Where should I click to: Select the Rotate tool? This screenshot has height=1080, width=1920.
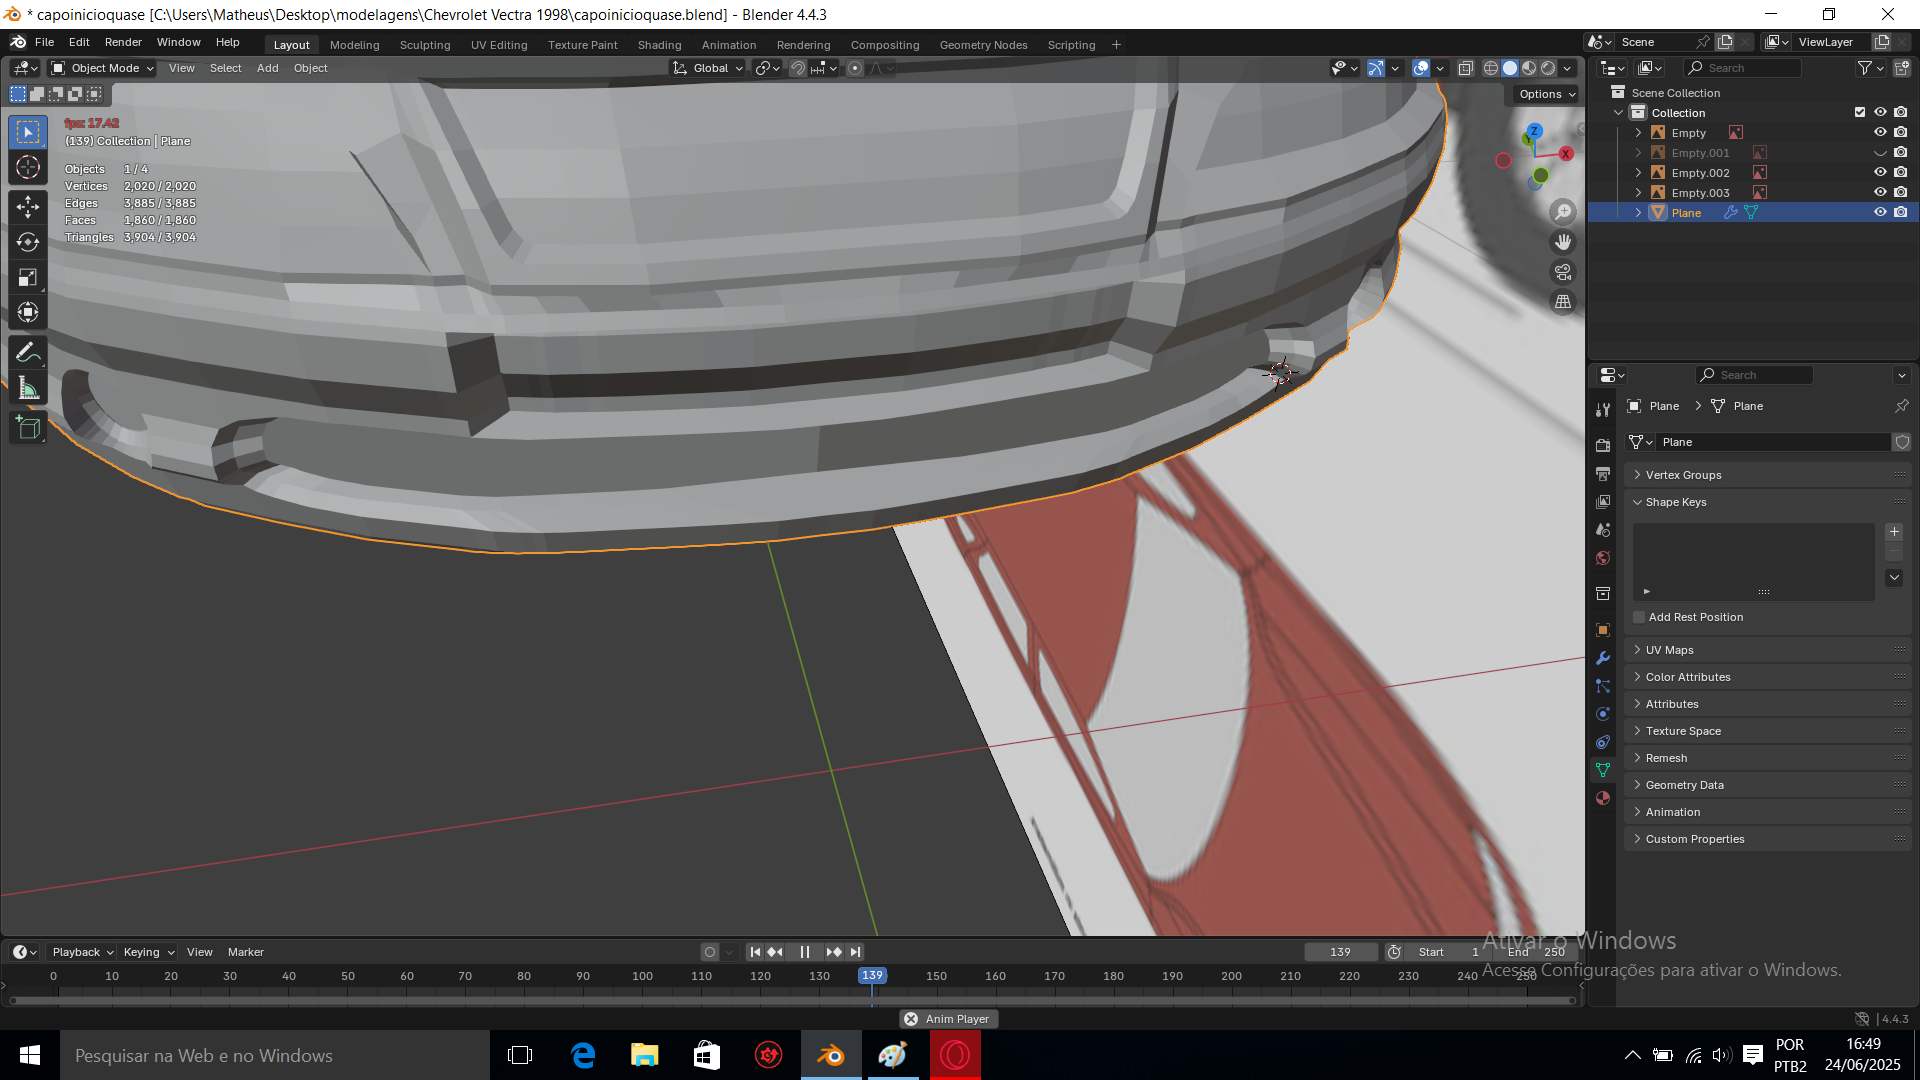28,242
